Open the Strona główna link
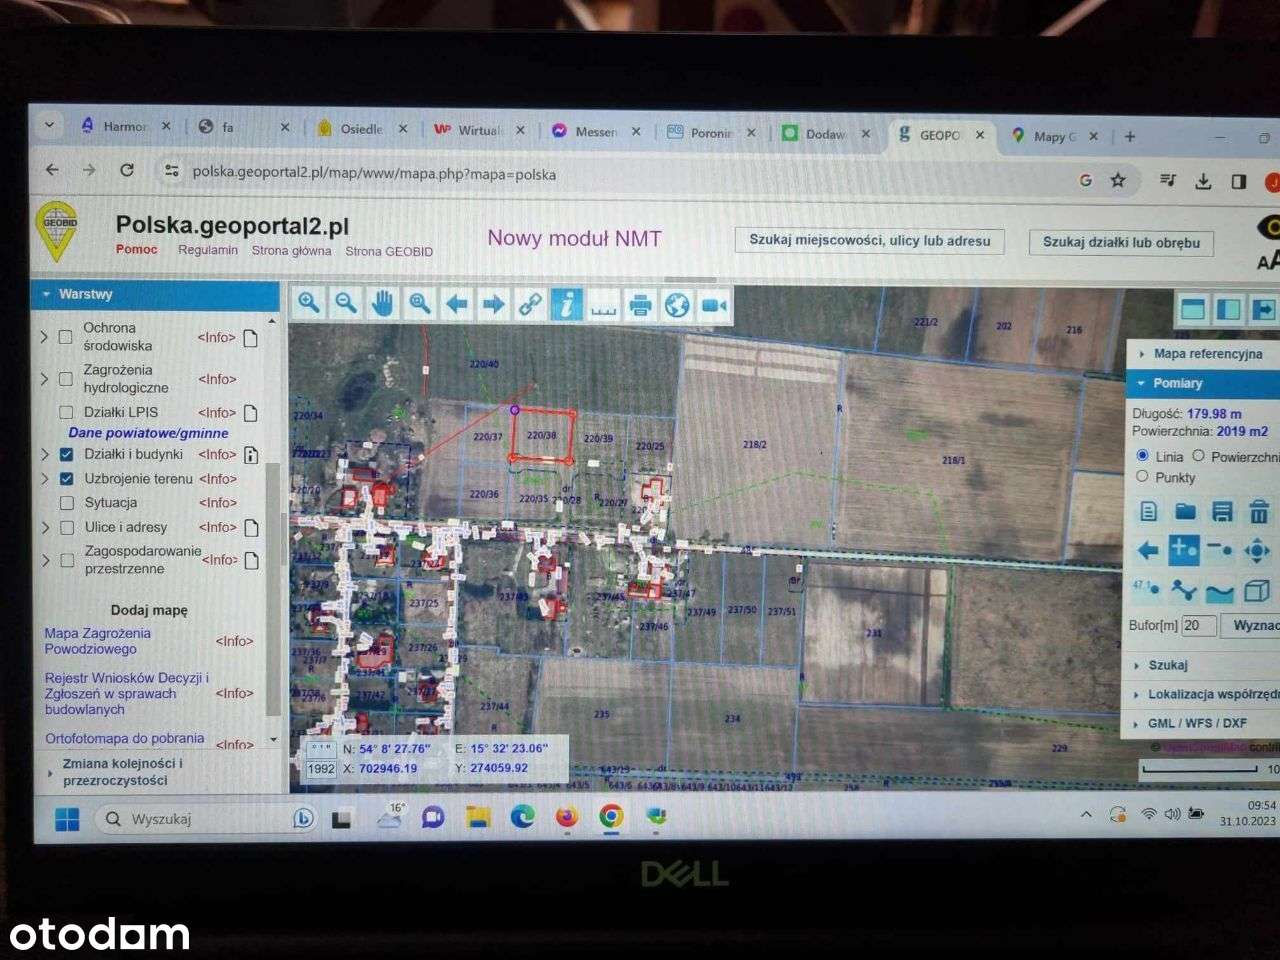1280x960 pixels. click(x=291, y=251)
